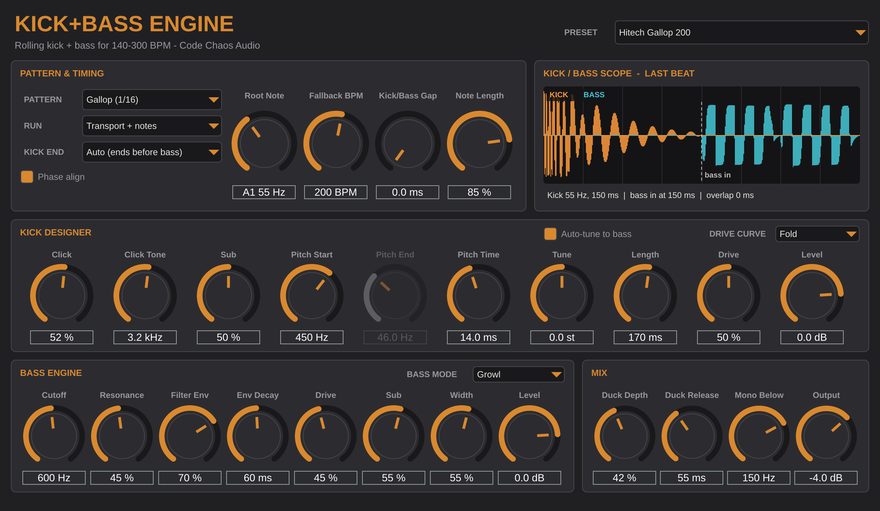Click the Kick/Bass Gap knob
The image size is (880, 511).
[407, 142]
